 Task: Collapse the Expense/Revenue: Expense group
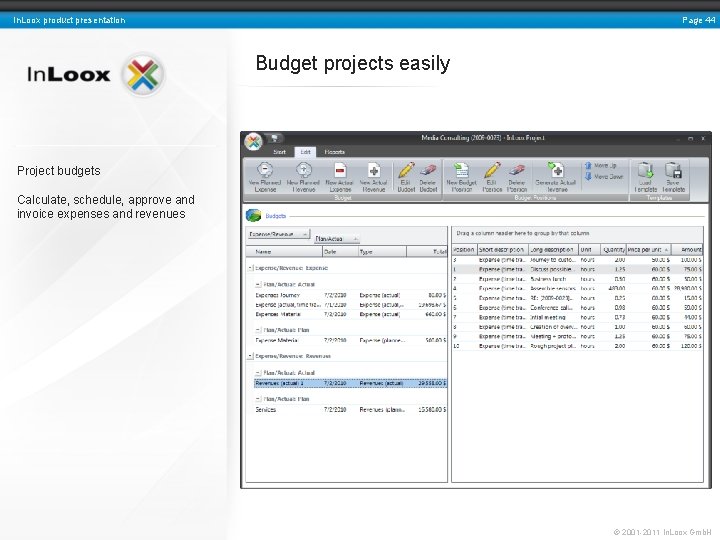(250, 268)
